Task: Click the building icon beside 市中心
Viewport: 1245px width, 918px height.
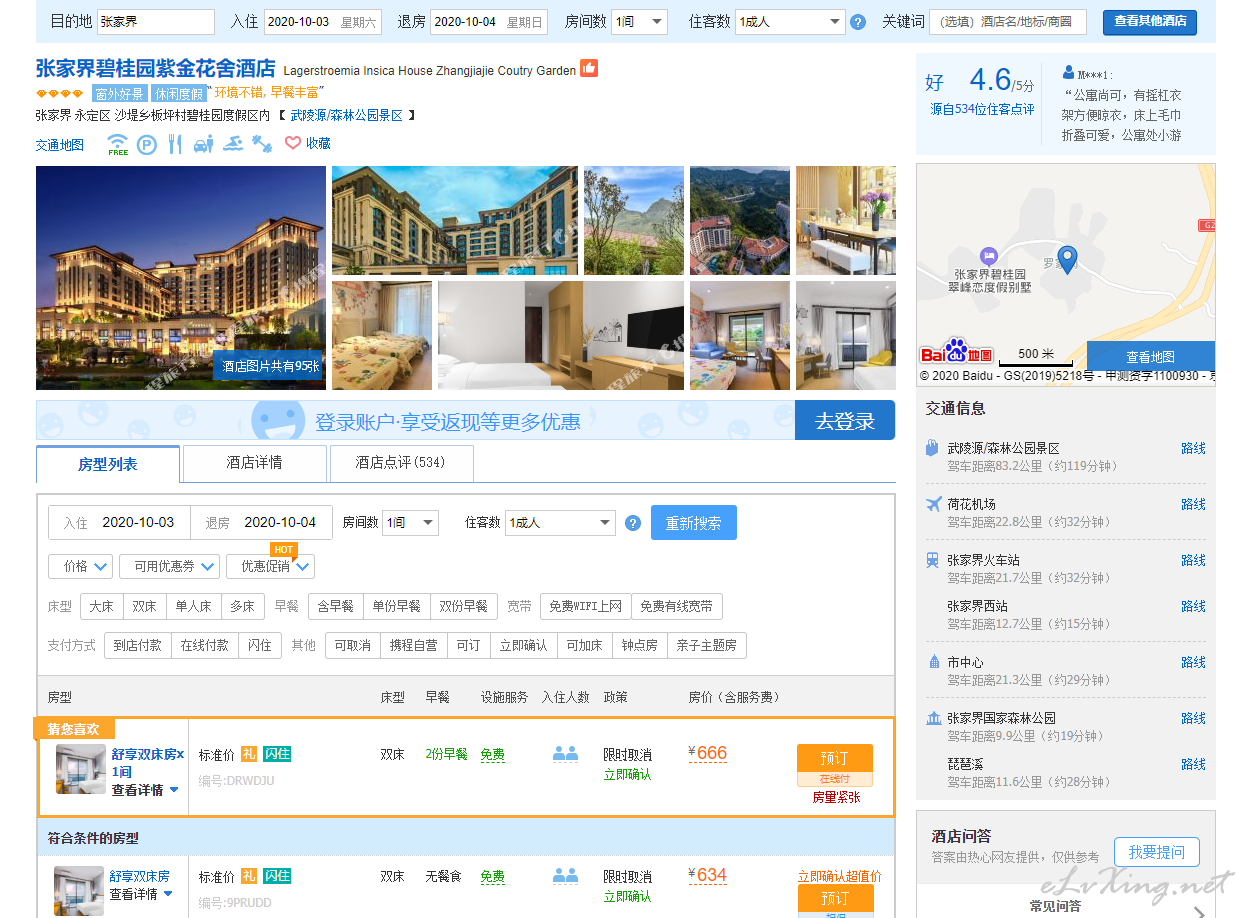Action: click(934, 662)
